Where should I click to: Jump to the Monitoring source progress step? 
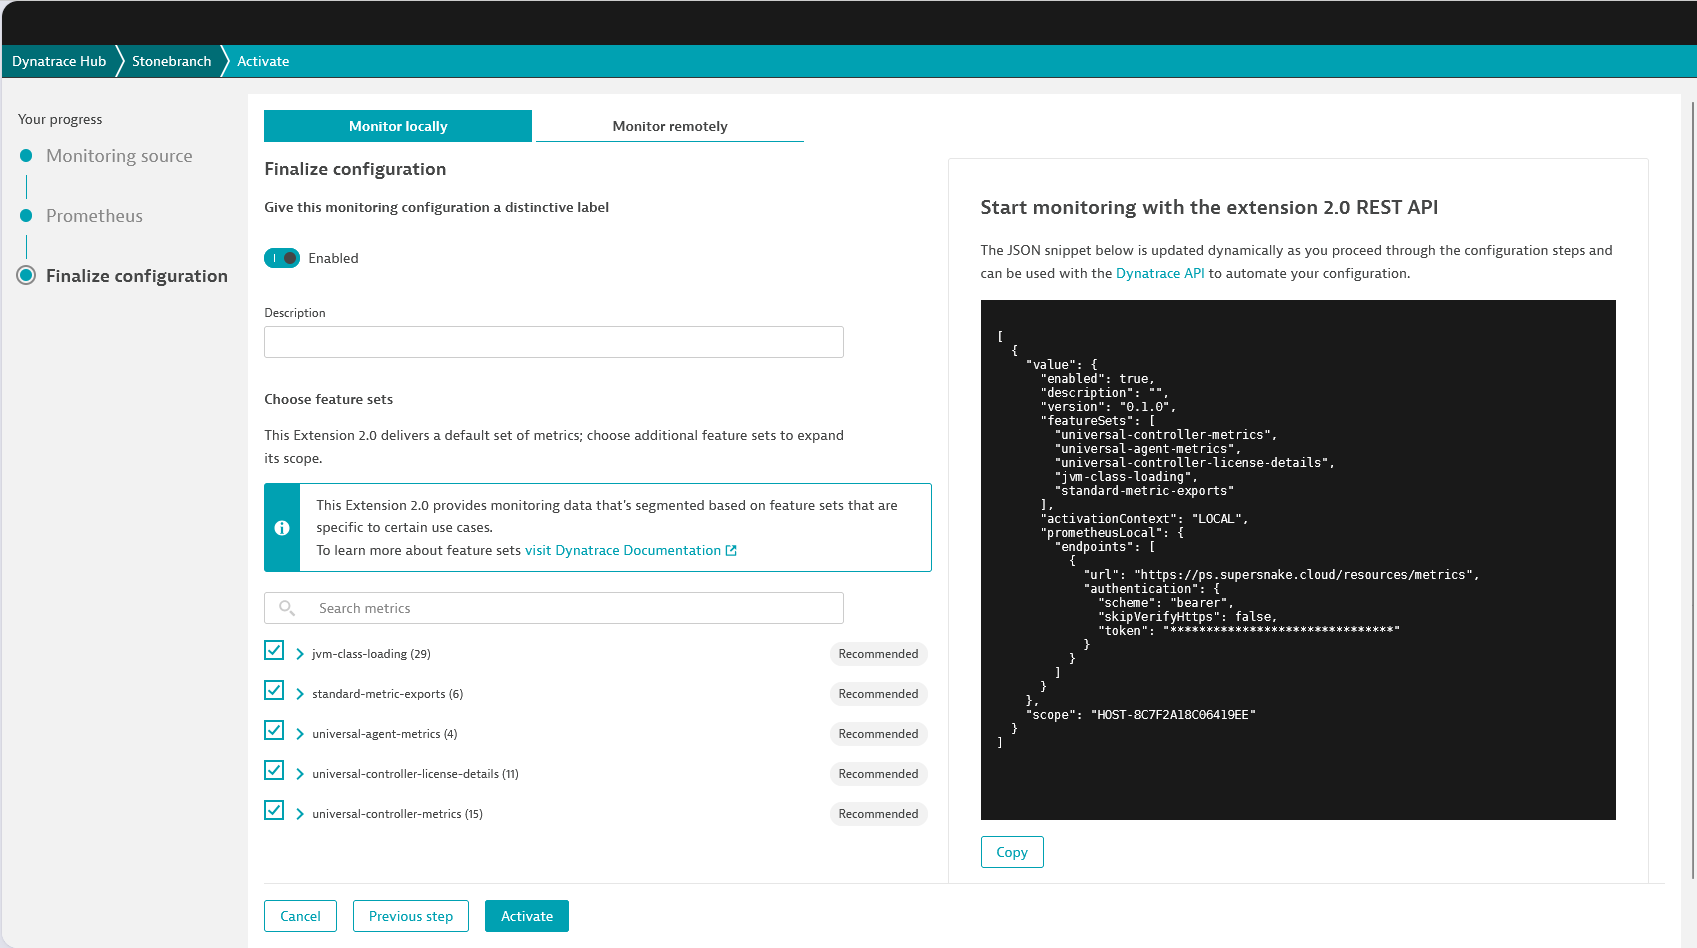click(119, 156)
